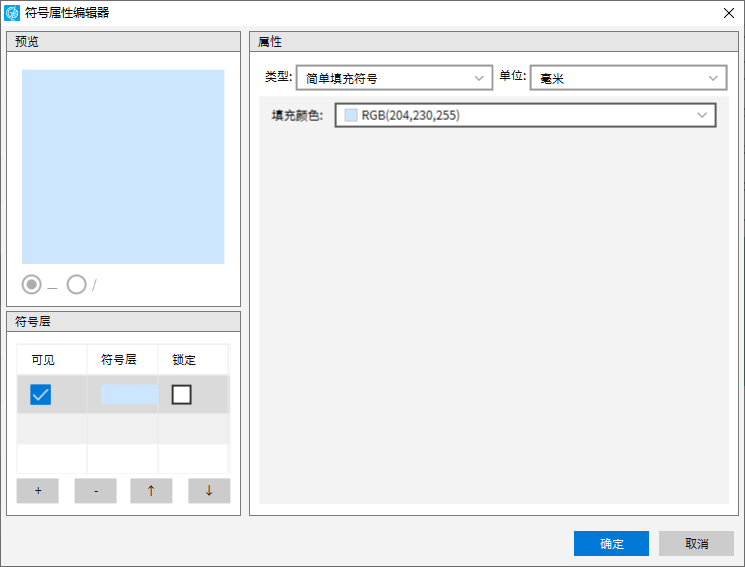Viewport: 745px width, 567px height.
Task: Open the 填充颜色 RGB color dropdown
Action: point(525,115)
